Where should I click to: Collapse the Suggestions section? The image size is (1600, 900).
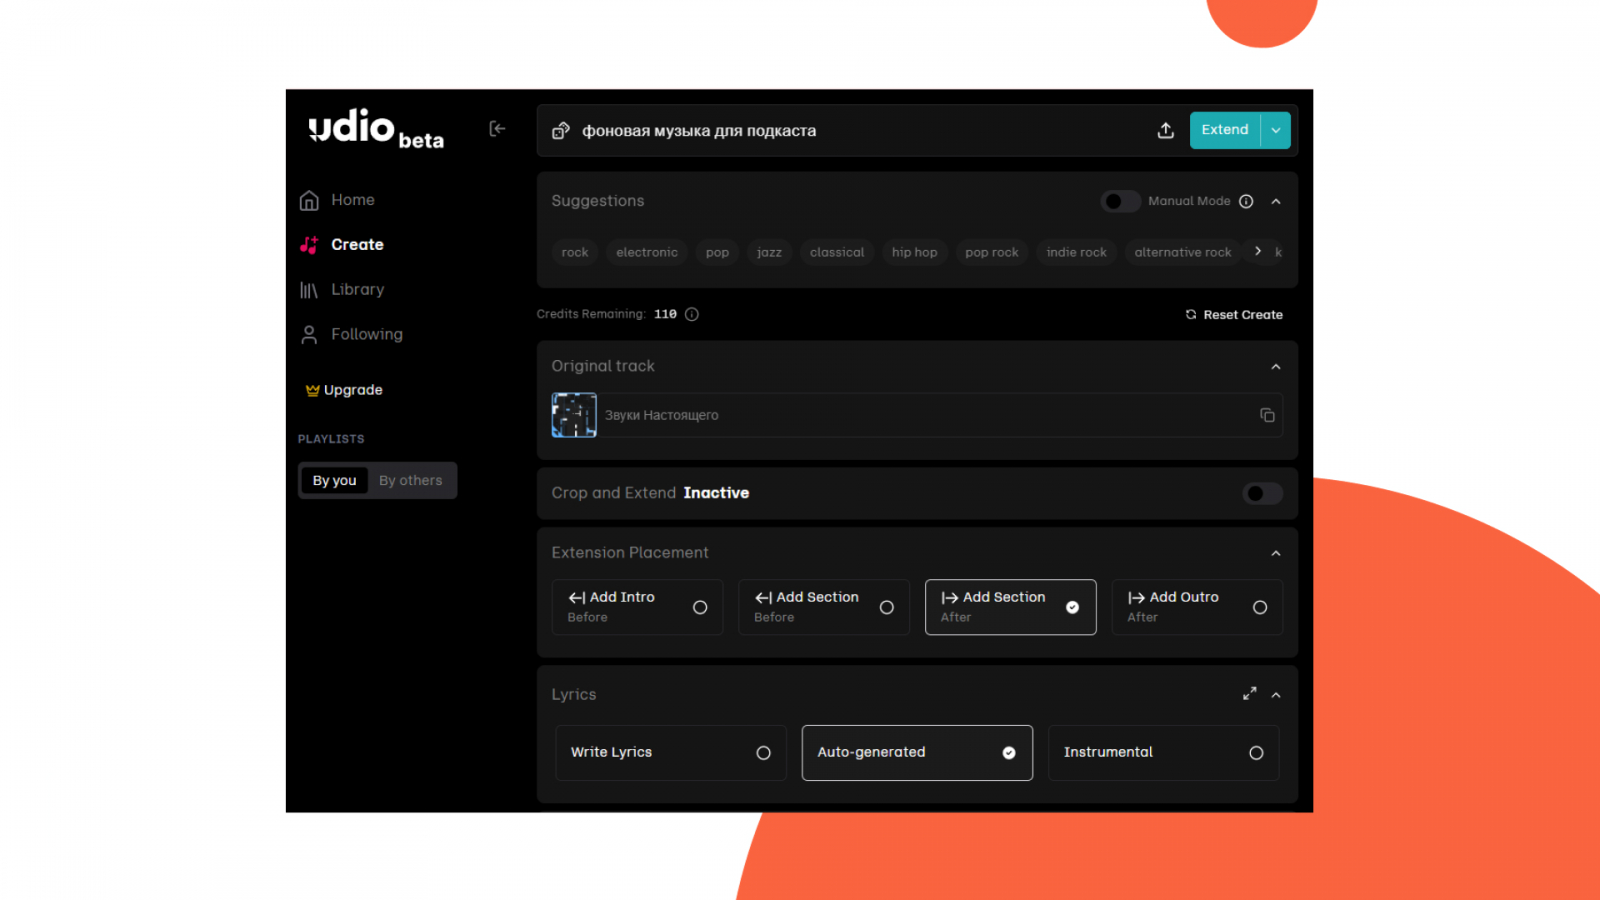(x=1276, y=202)
